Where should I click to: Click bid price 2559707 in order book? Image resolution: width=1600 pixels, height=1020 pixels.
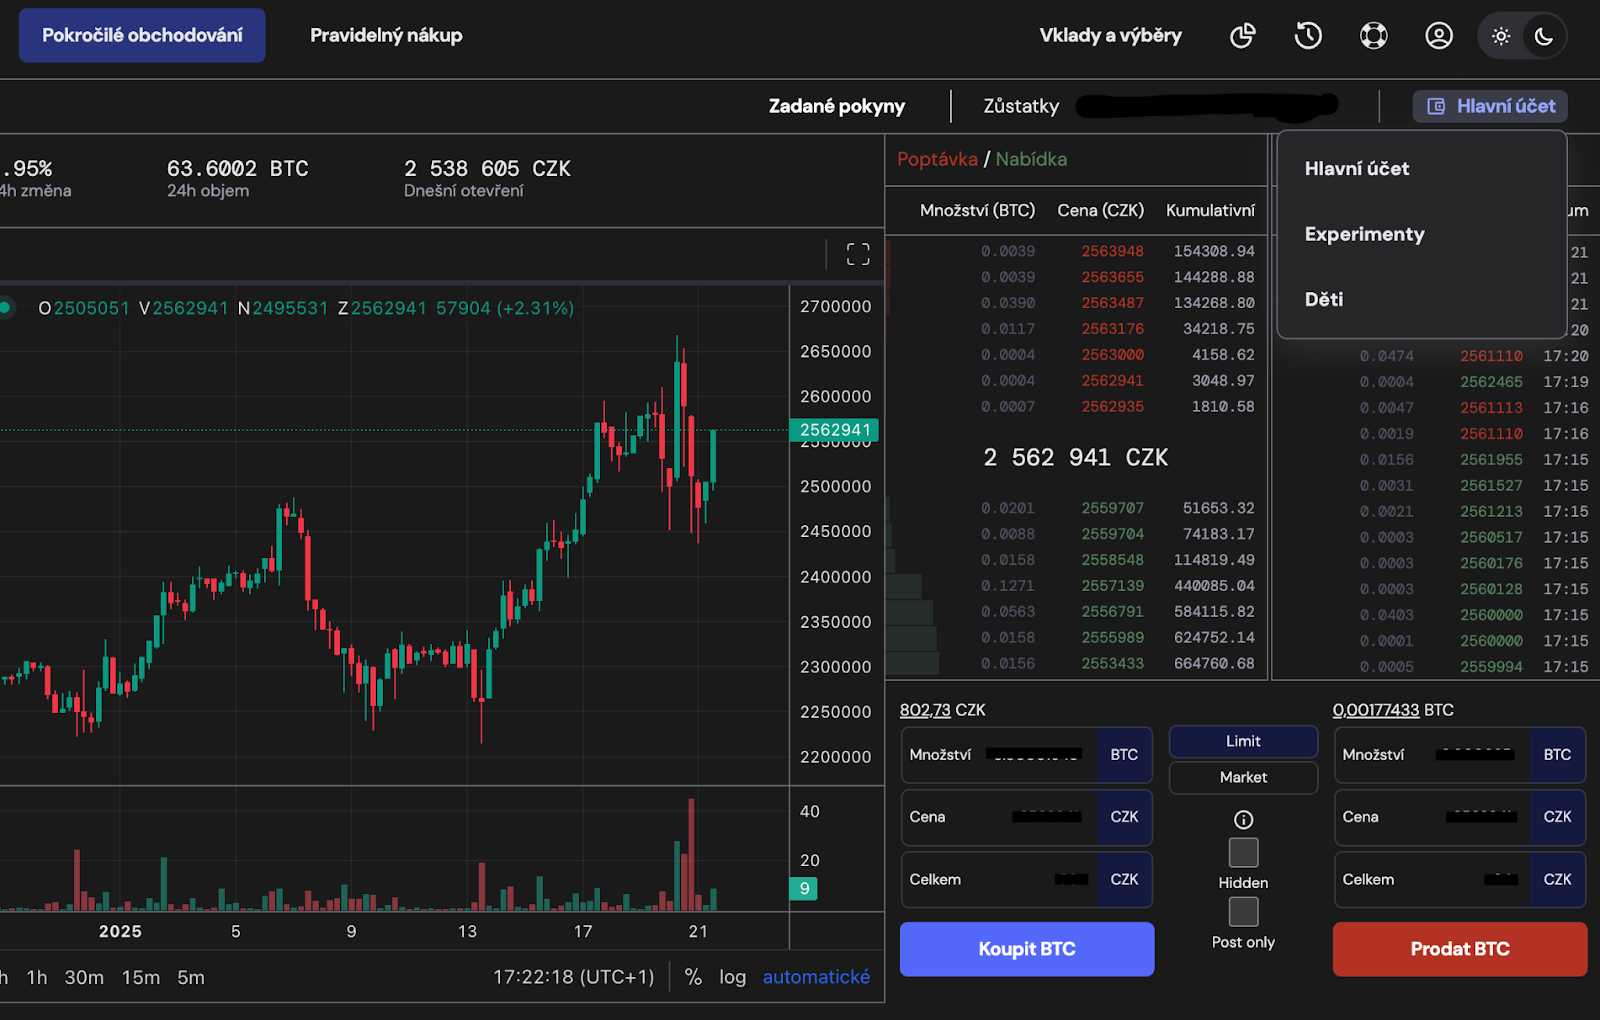click(1112, 508)
